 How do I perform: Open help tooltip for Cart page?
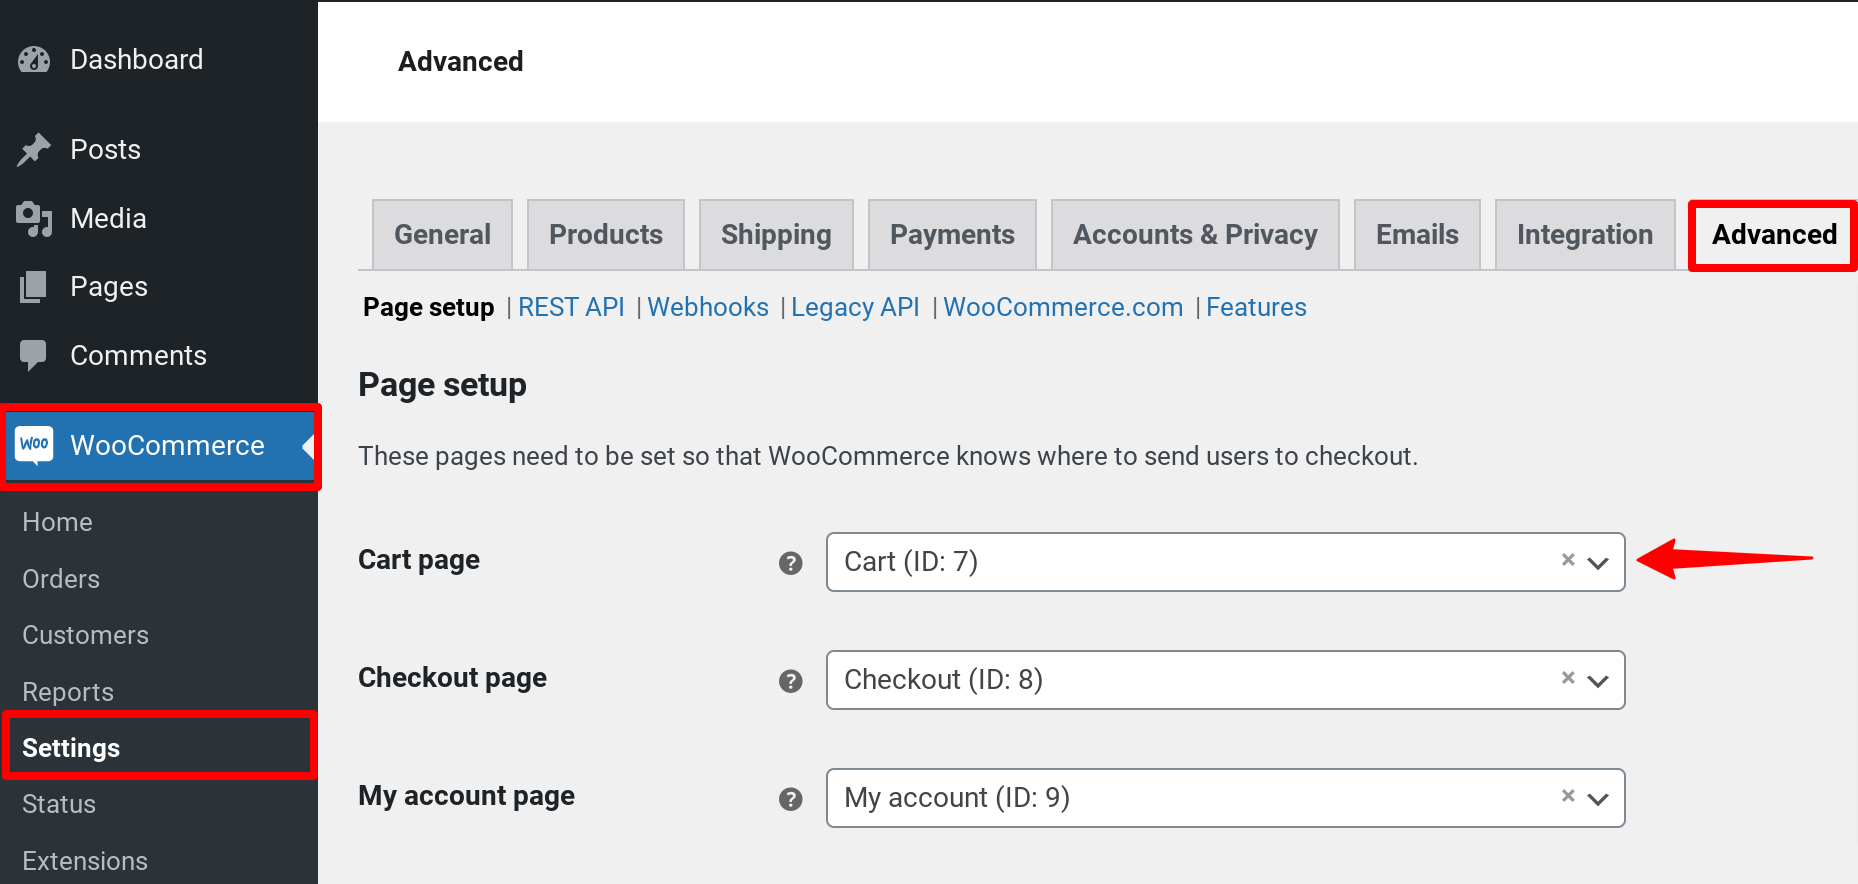click(x=791, y=563)
